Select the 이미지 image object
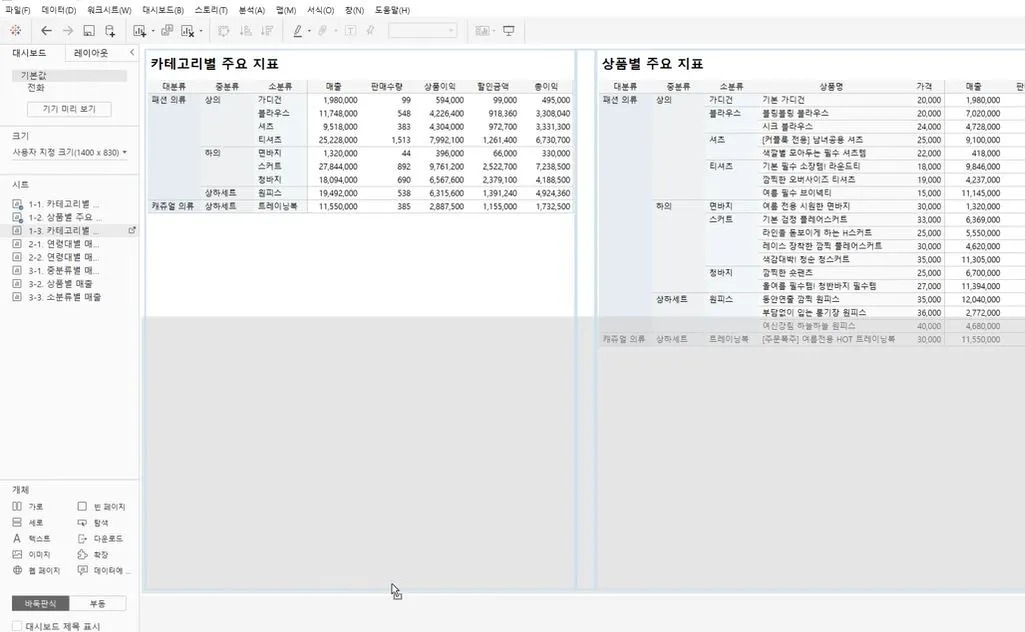The image size is (1025, 632). 31,554
